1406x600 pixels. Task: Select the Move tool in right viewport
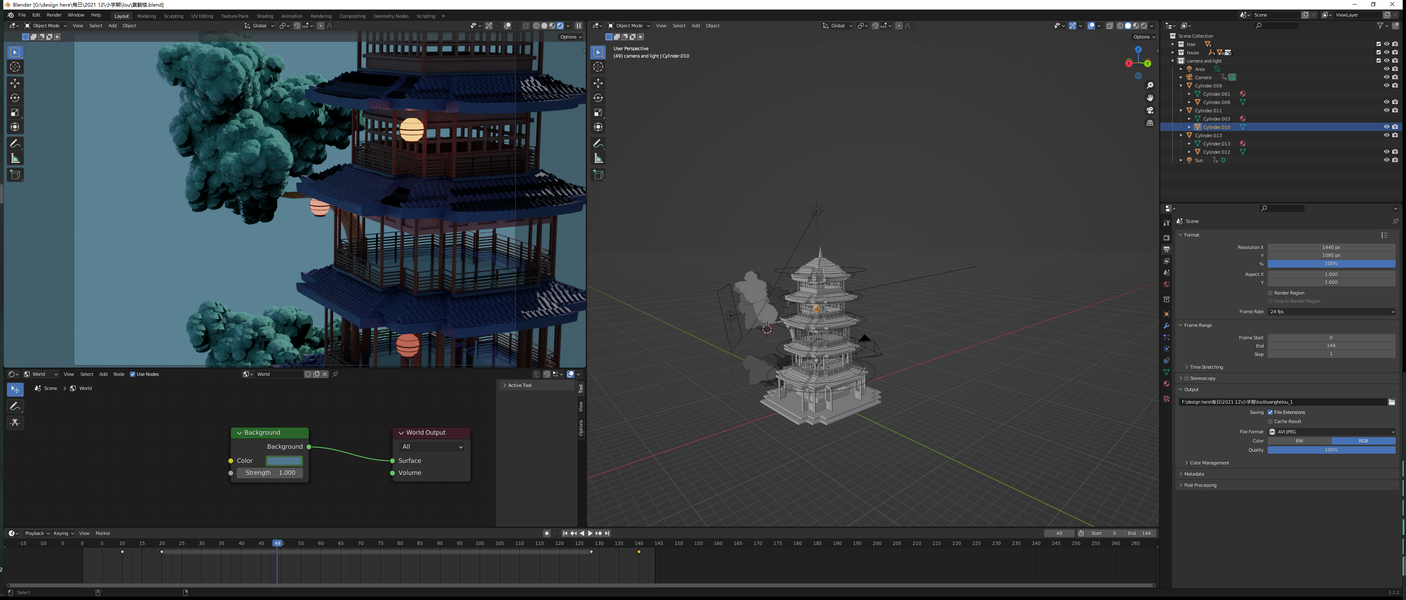tap(598, 83)
